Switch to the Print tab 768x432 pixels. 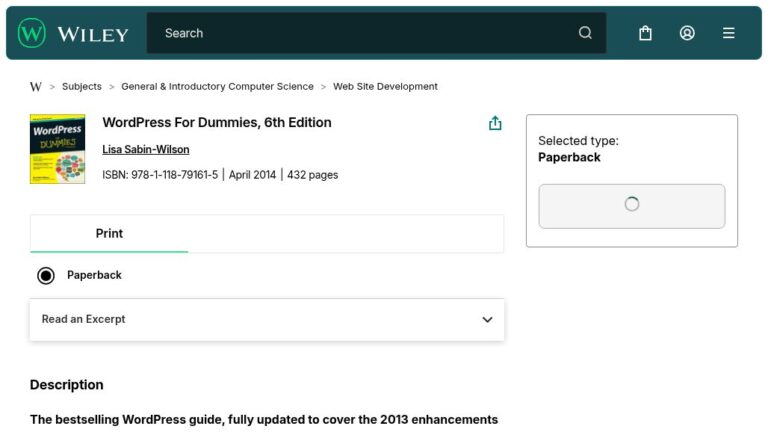pos(109,233)
